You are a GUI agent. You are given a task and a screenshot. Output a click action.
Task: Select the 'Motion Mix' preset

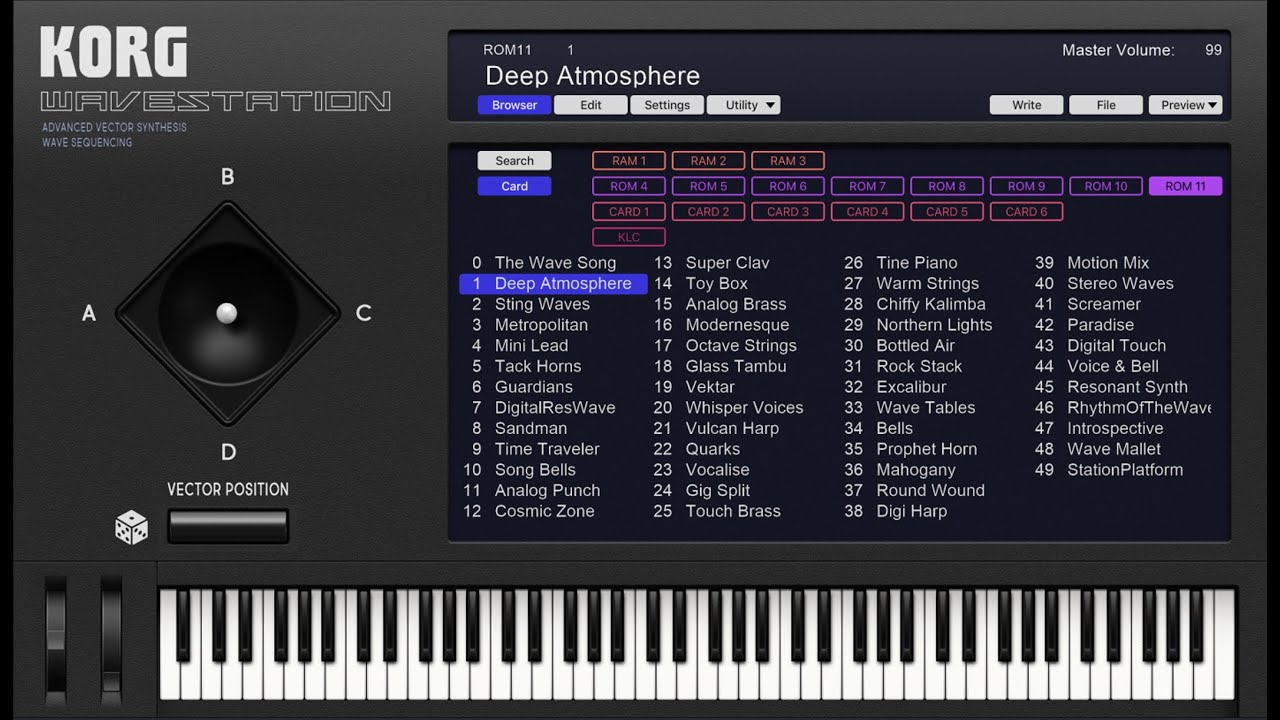coord(1108,263)
